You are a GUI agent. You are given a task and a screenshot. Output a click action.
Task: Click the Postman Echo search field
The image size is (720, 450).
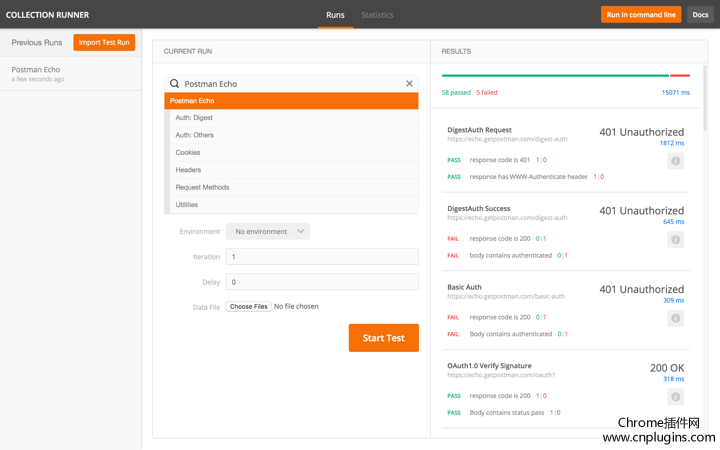[x=292, y=84]
